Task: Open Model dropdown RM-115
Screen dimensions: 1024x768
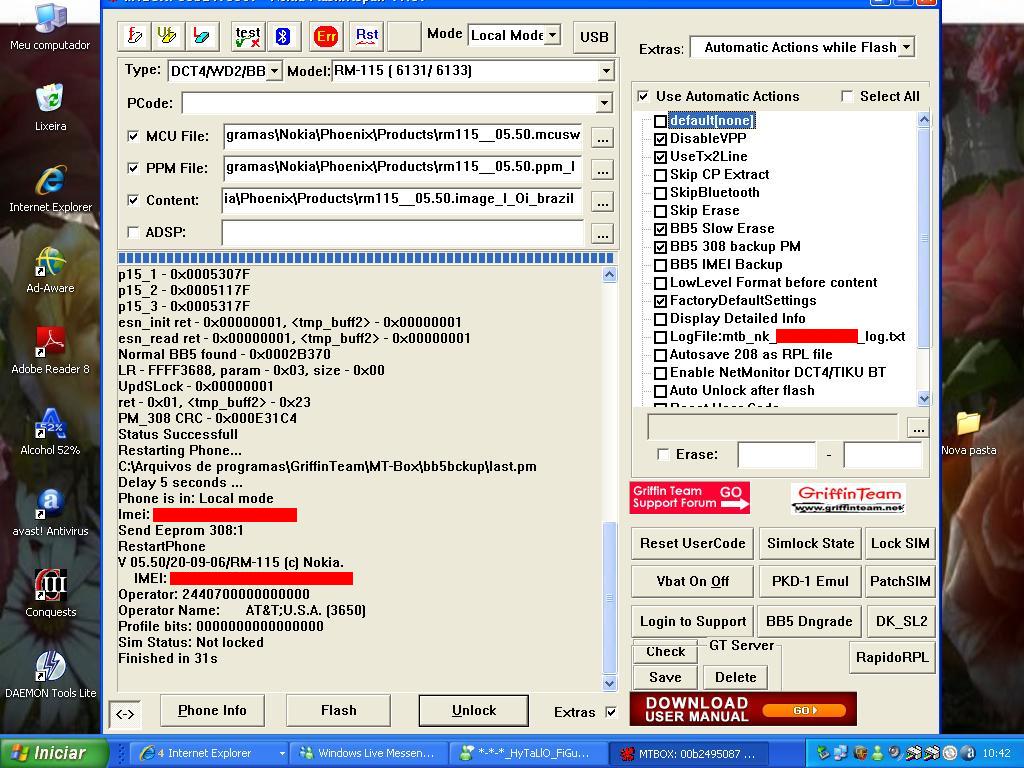Action: [x=606, y=71]
